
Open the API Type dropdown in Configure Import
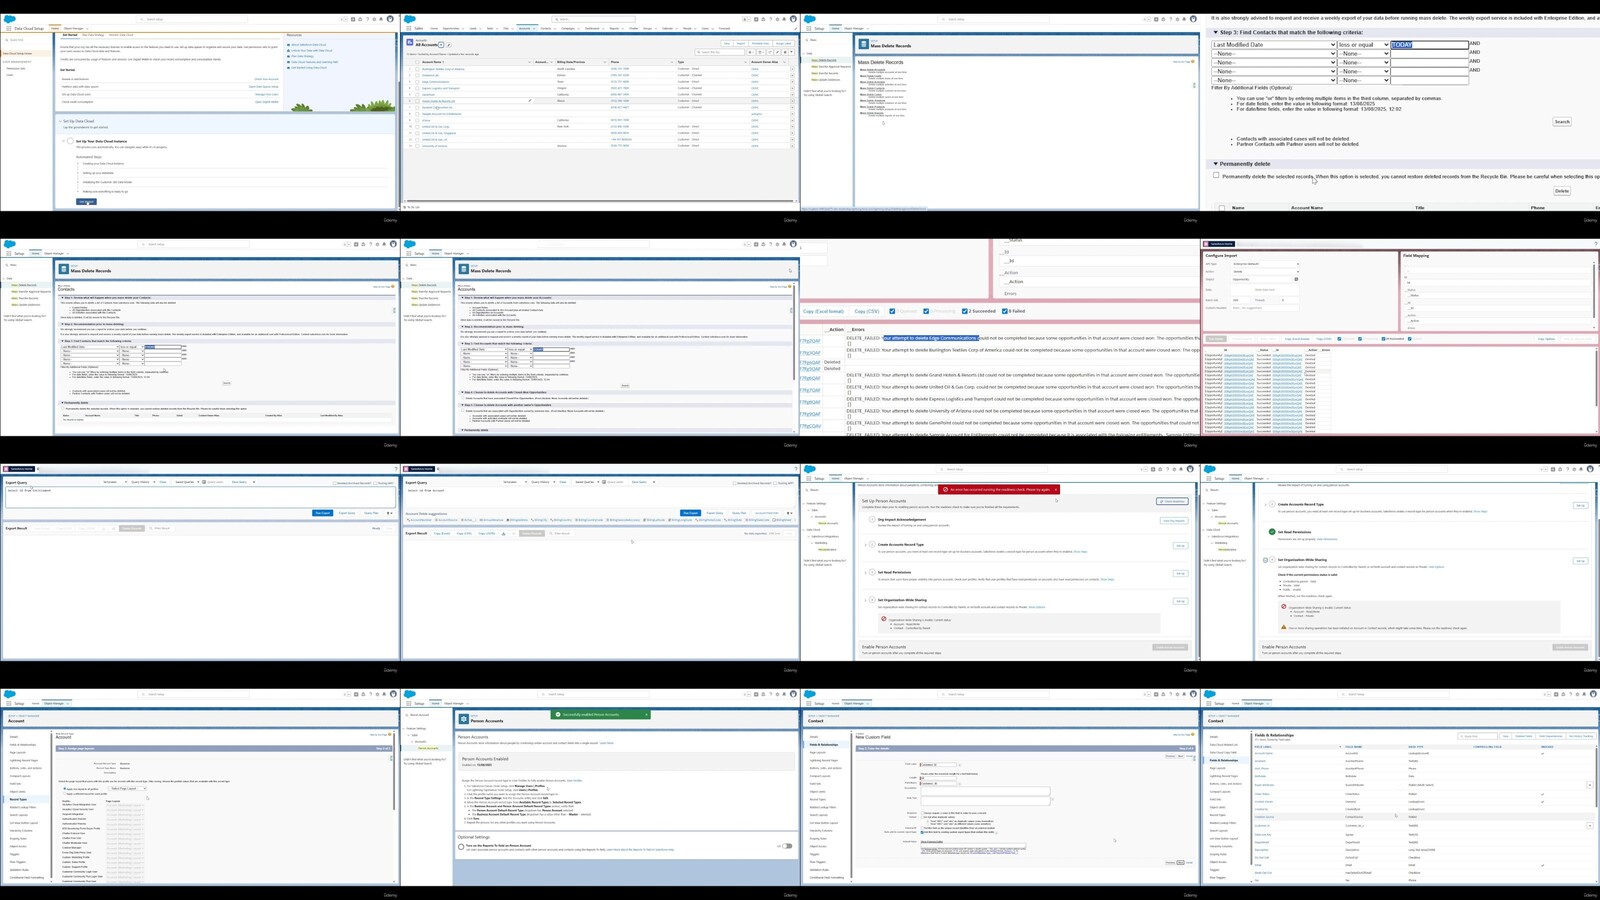click(1265, 264)
